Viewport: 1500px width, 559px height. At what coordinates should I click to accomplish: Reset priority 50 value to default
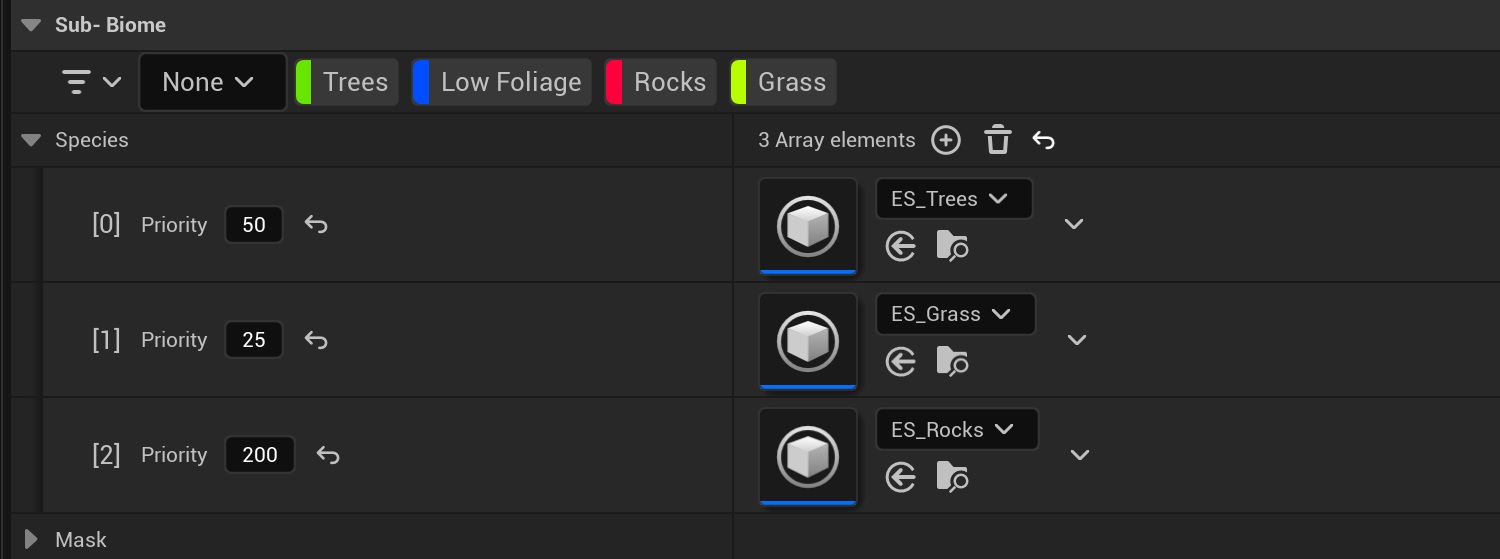(316, 225)
